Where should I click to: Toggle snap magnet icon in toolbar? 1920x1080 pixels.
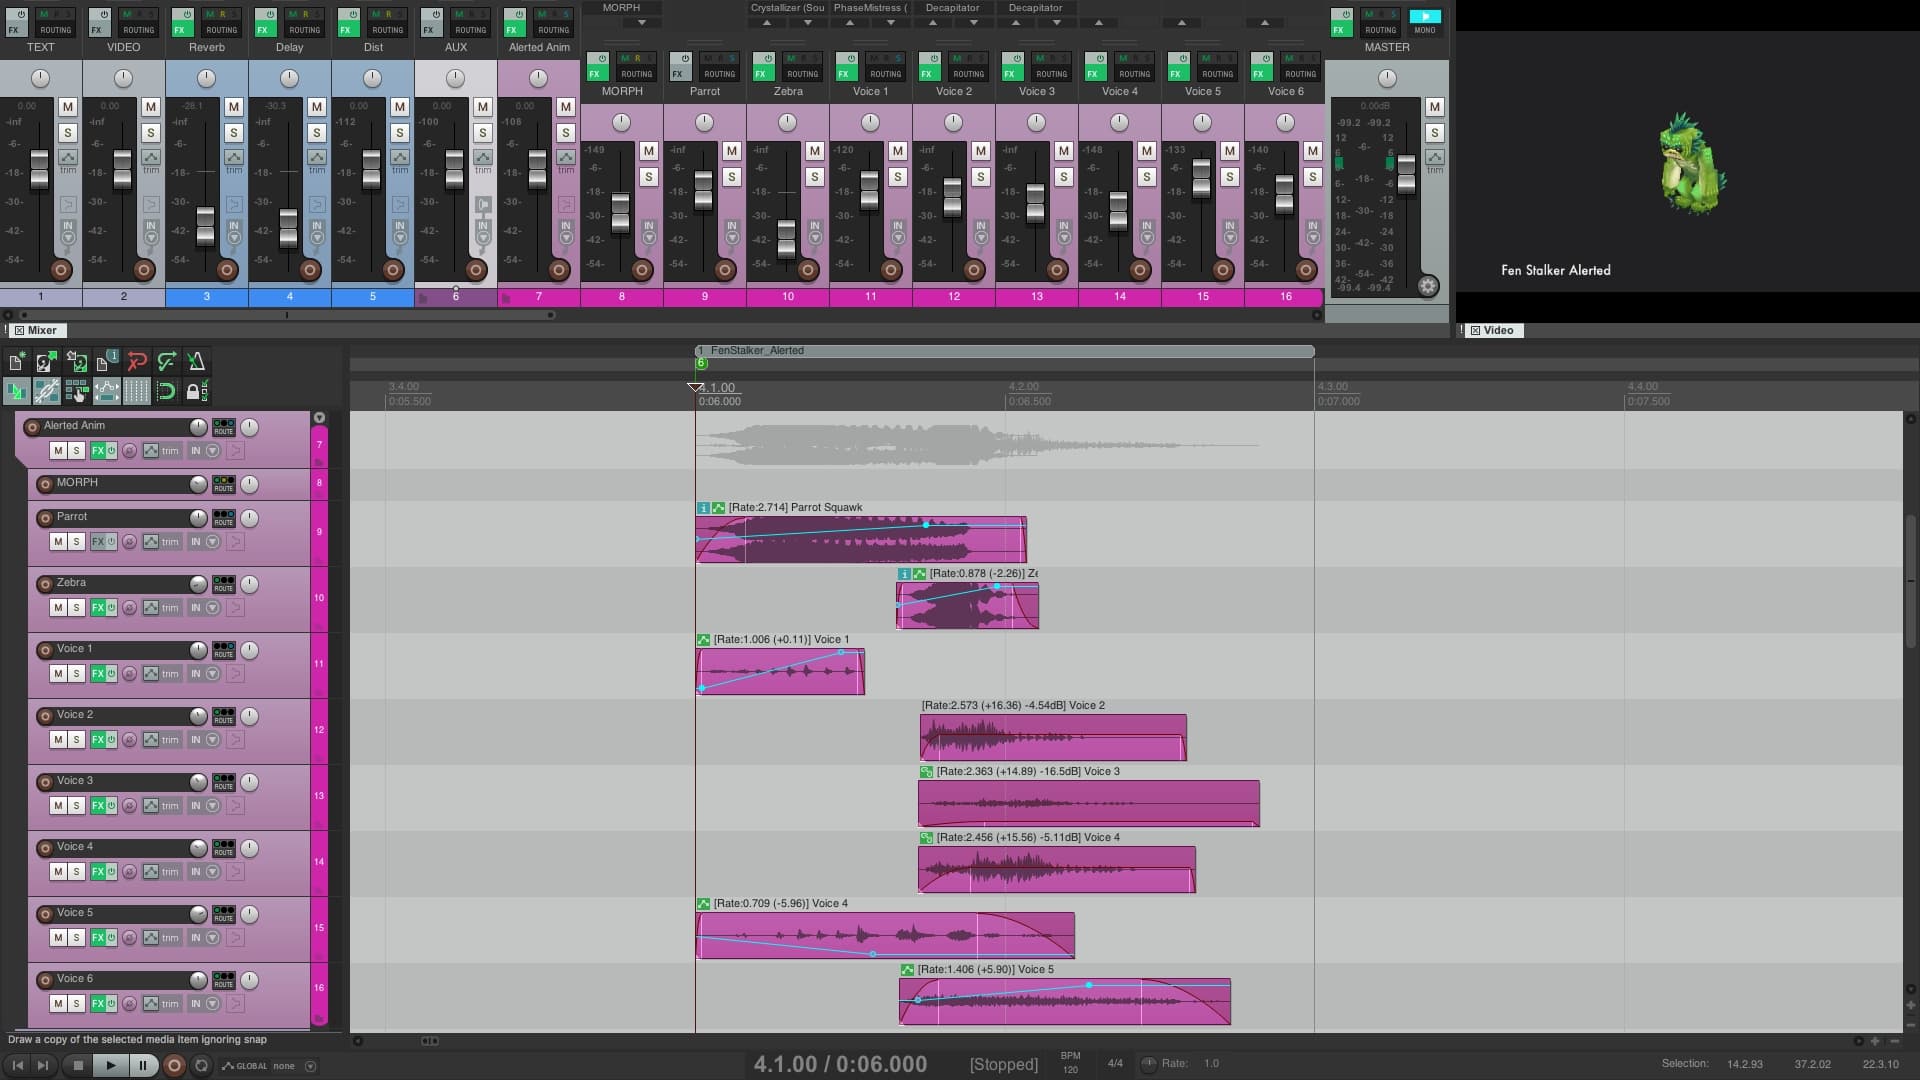[166, 392]
